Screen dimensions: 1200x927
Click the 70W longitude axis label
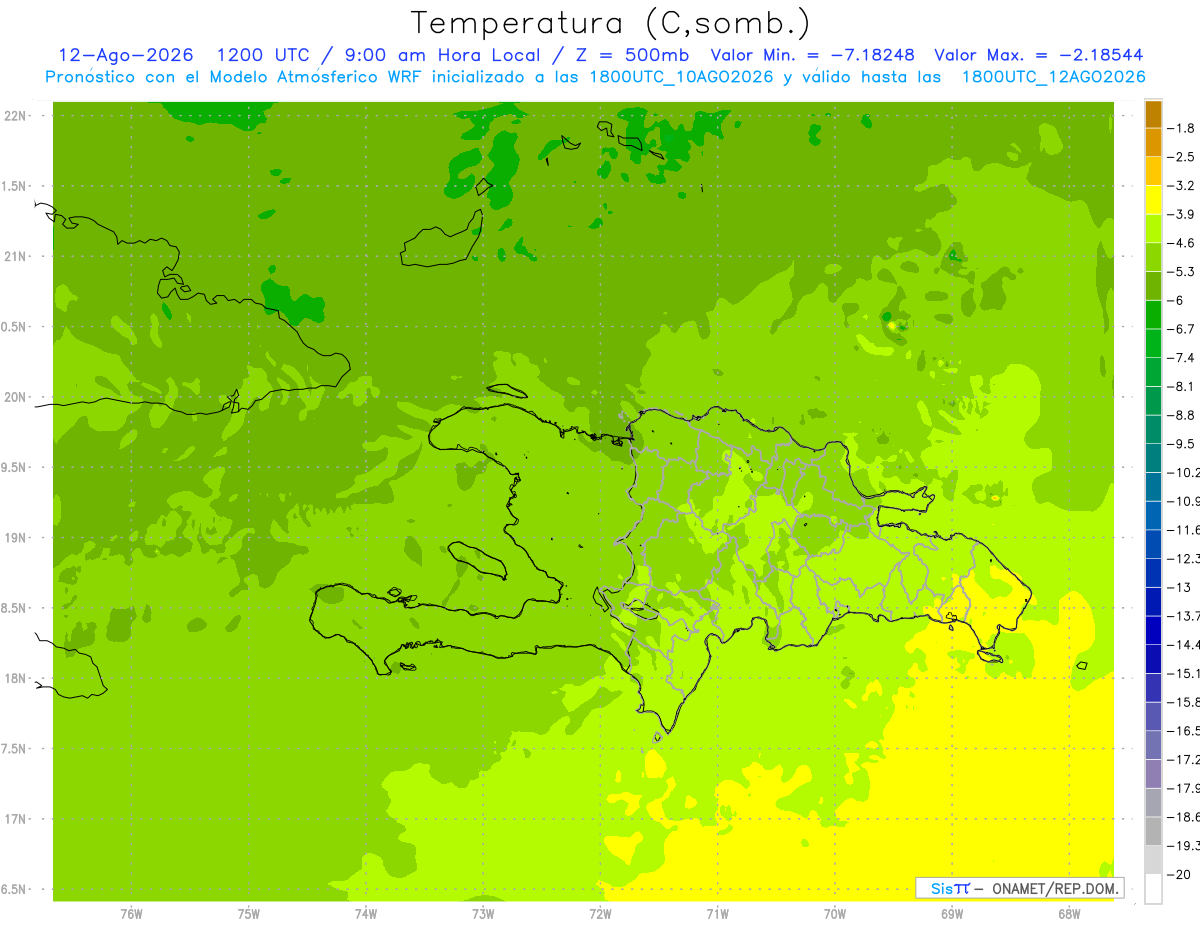coord(835,914)
